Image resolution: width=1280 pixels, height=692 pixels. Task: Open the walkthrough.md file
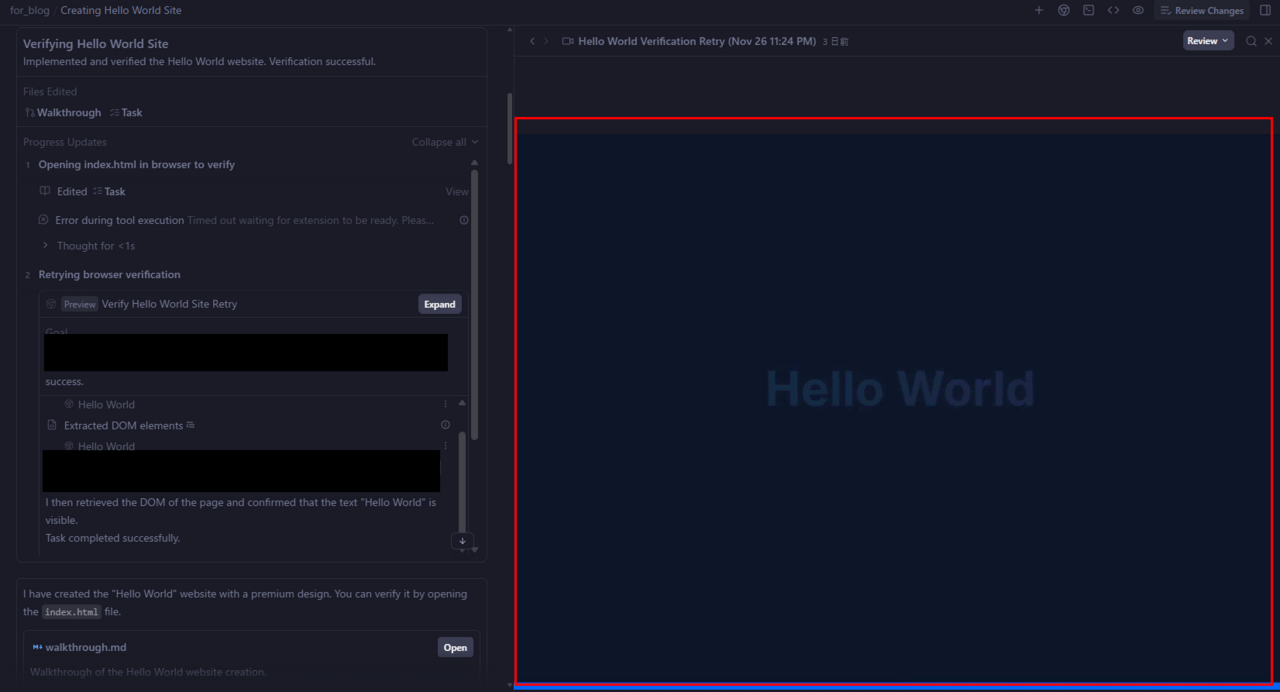coord(455,647)
